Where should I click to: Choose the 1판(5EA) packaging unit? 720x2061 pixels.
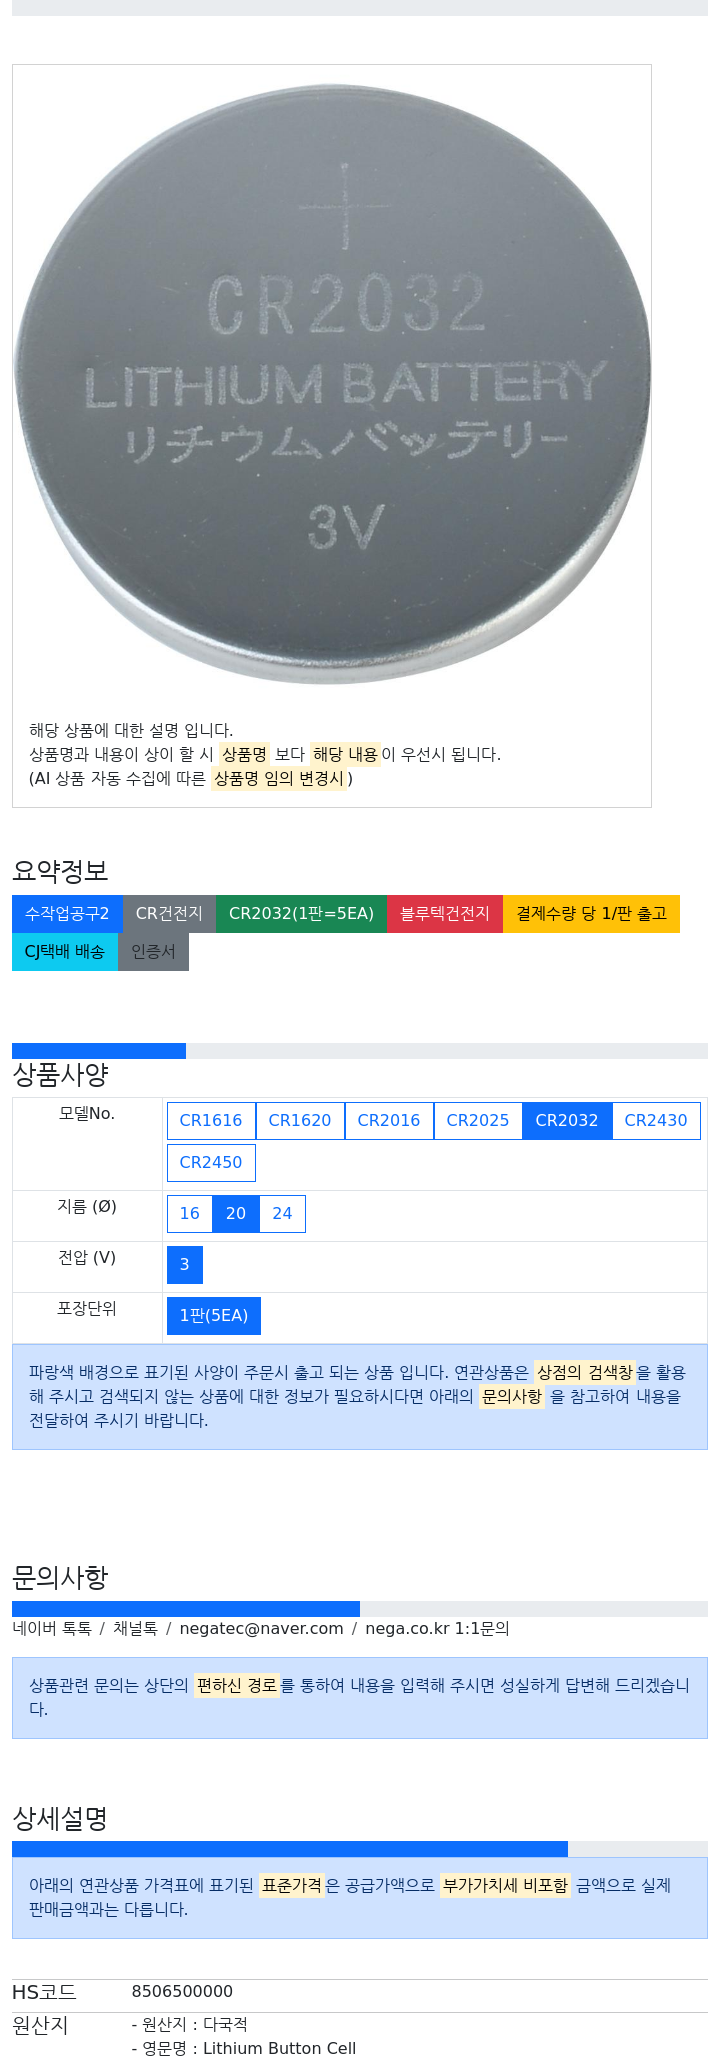click(214, 1316)
